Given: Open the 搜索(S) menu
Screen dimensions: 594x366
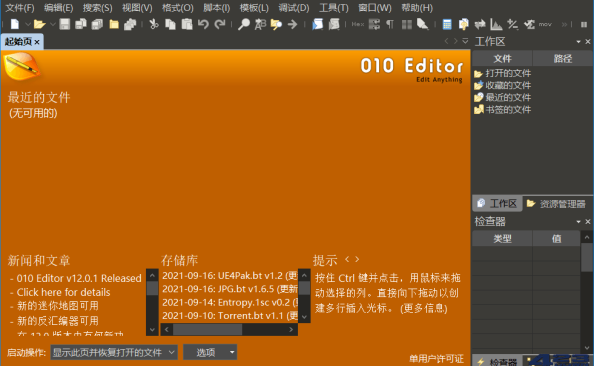Looking at the screenshot, I should [x=98, y=8].
